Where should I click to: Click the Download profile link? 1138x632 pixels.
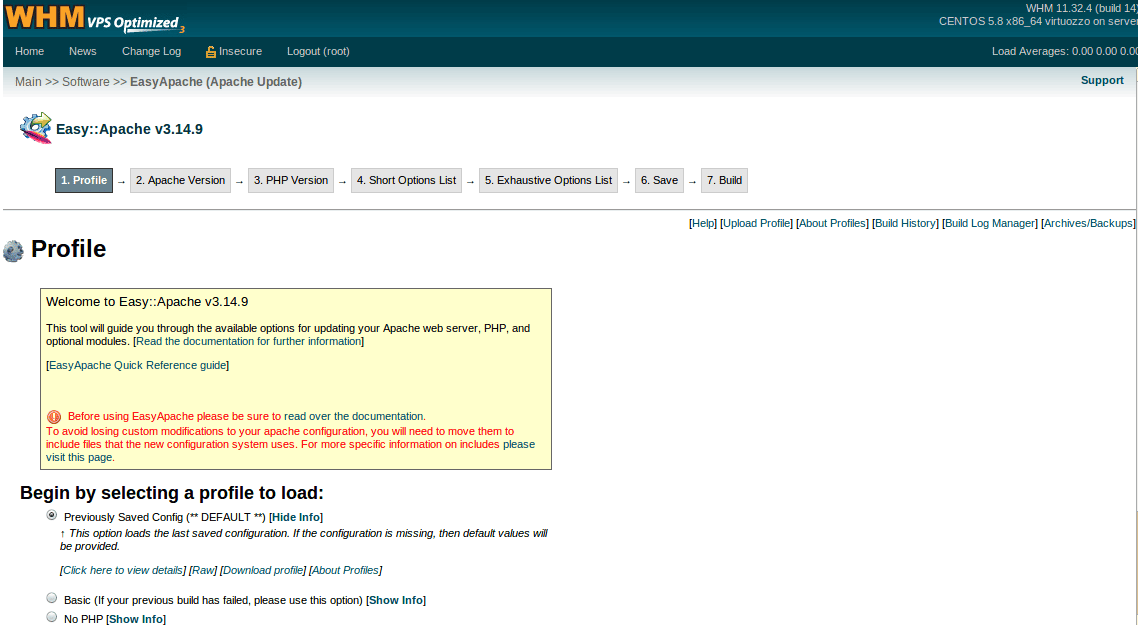coord(263,570)
